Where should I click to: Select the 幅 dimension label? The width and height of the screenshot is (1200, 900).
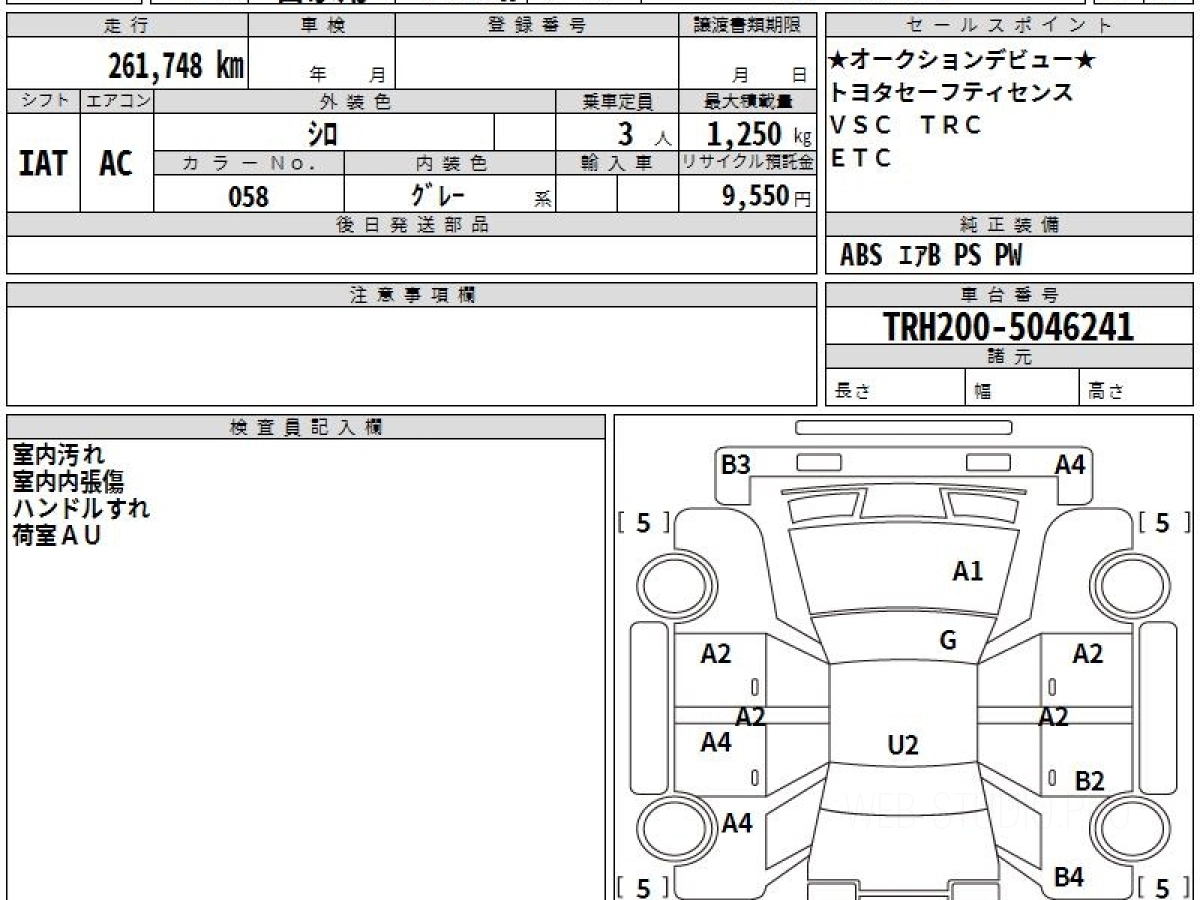983,392
